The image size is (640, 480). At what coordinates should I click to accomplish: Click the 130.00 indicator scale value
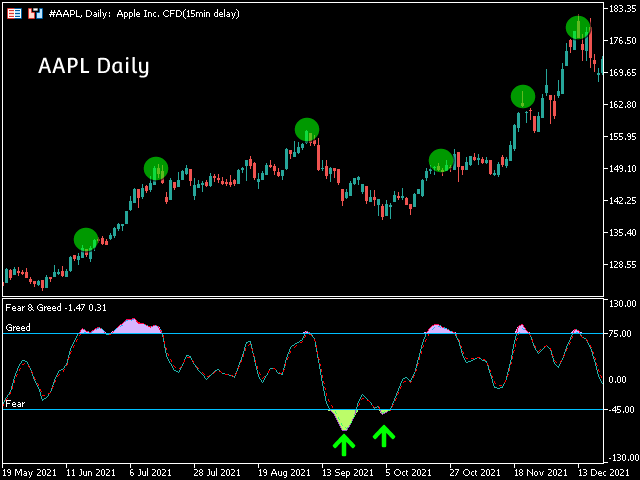(x=622, y=304)
